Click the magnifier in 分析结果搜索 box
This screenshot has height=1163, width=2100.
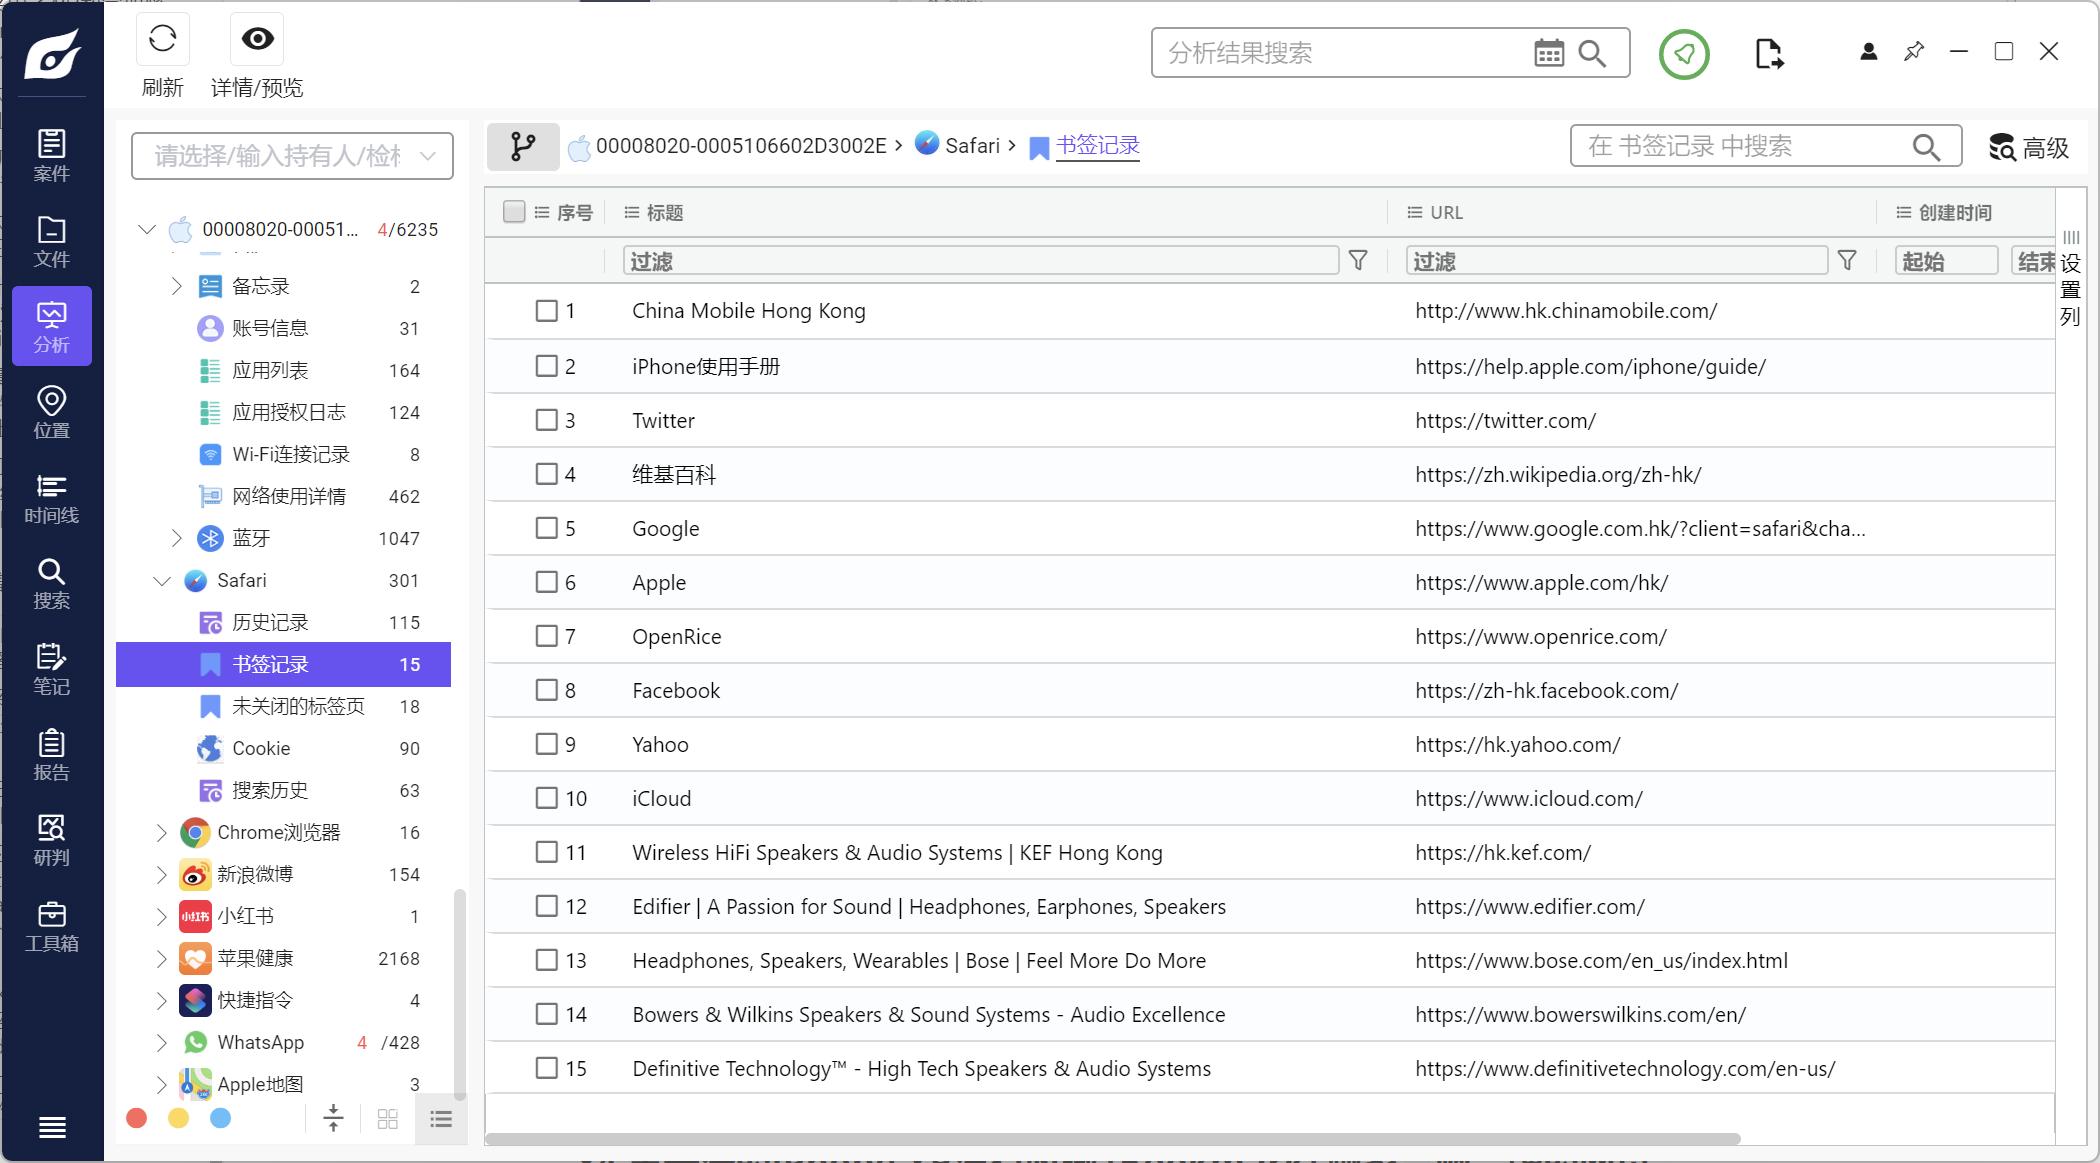(1593, 53)
